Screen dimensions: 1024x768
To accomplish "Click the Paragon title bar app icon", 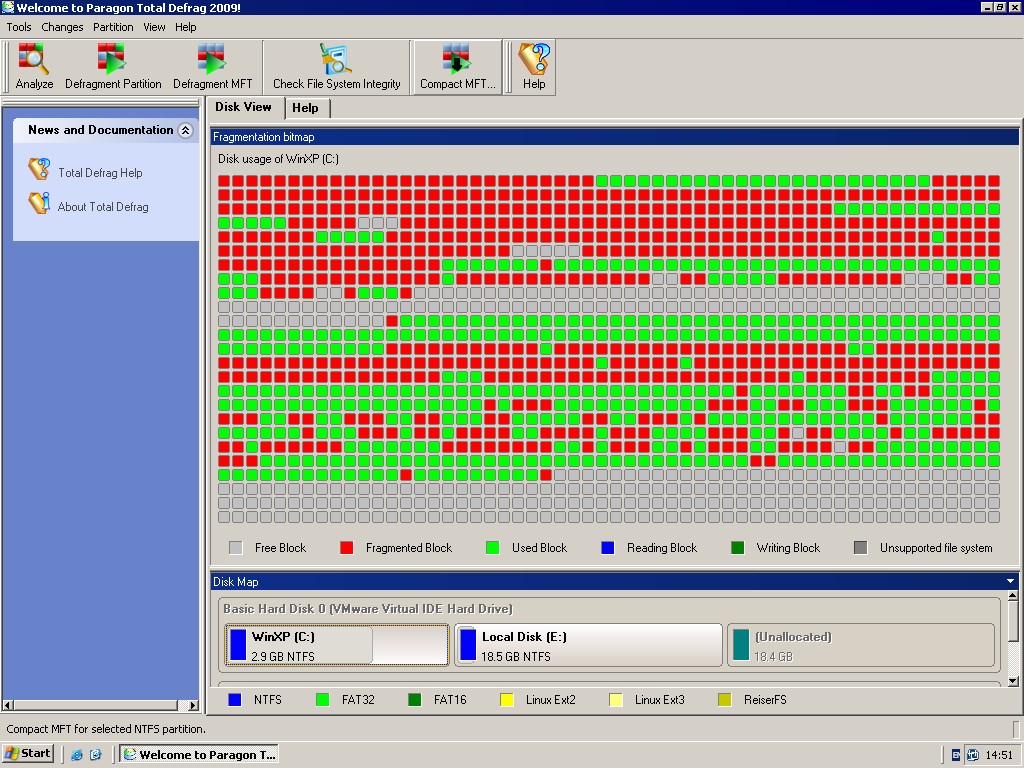I will pos(8,7).
